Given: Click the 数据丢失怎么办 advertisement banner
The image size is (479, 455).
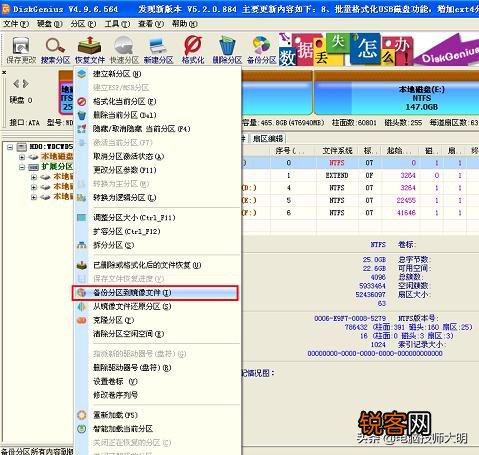Looking at the screenshot, I should 379,49.
